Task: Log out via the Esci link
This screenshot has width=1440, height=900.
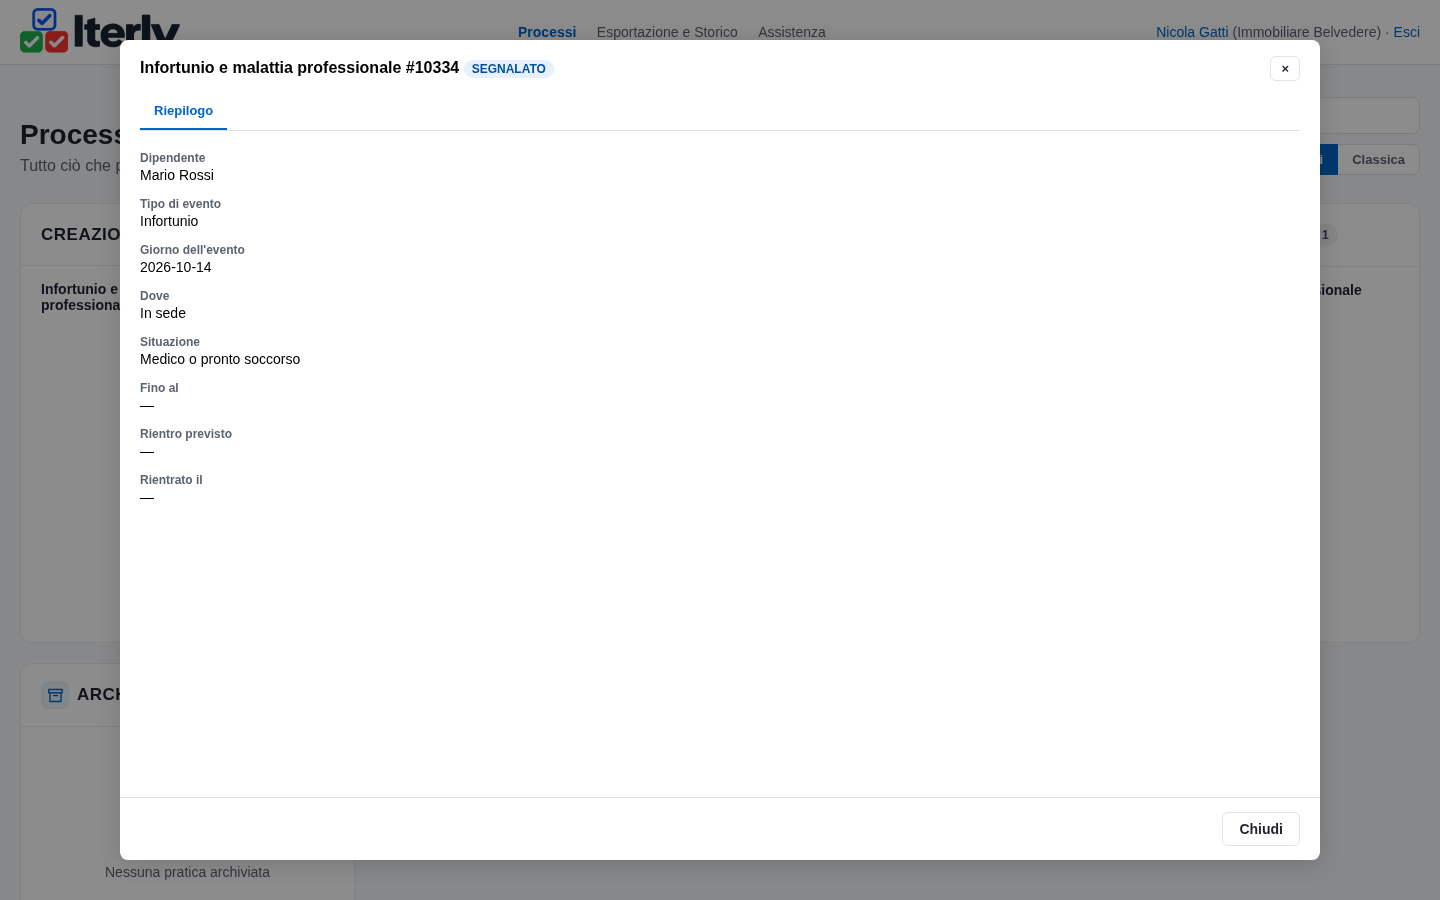Action: [1407, 32]
